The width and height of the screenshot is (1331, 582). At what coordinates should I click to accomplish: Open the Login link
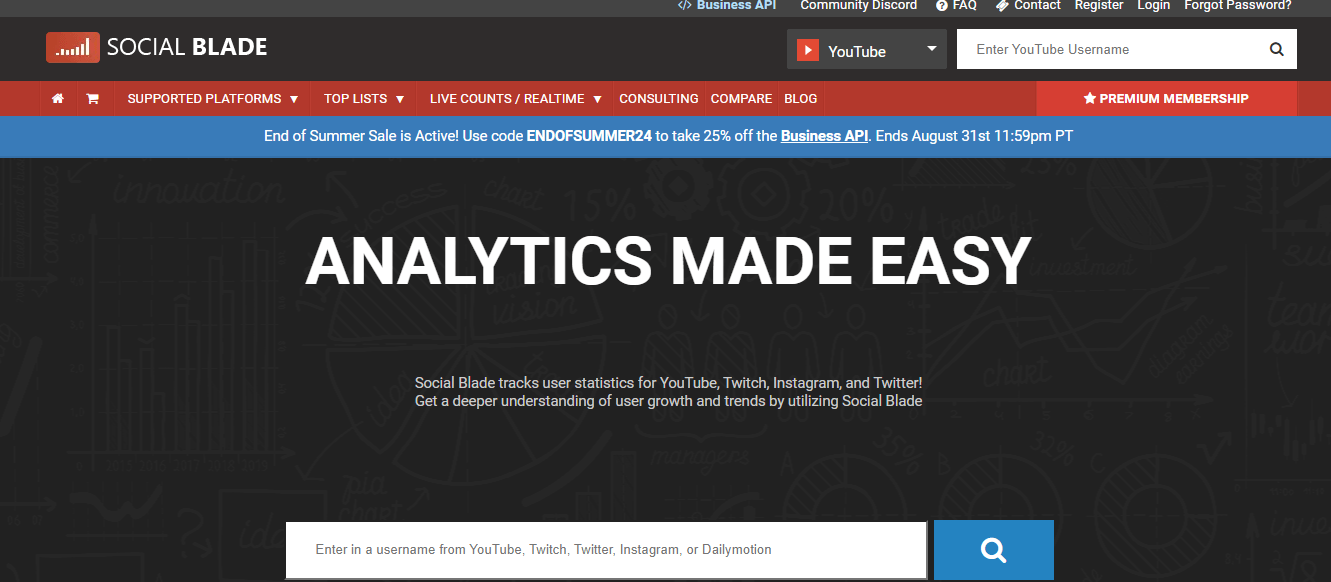point(1153,5)
